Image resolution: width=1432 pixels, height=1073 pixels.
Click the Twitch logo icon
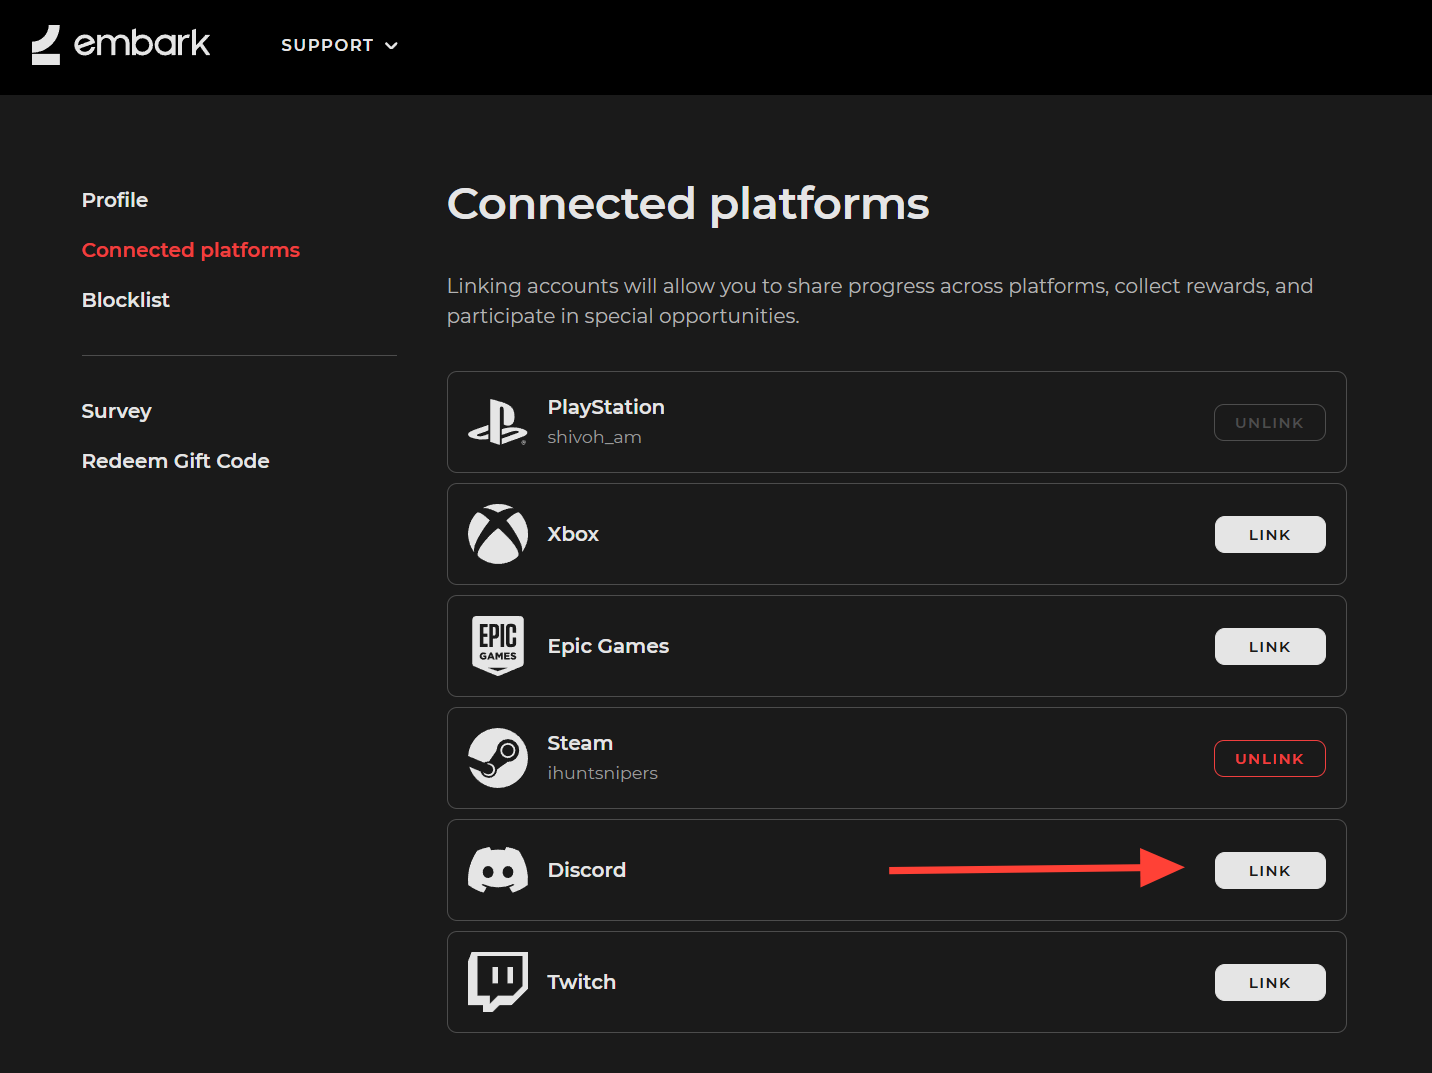click(498, 982)
